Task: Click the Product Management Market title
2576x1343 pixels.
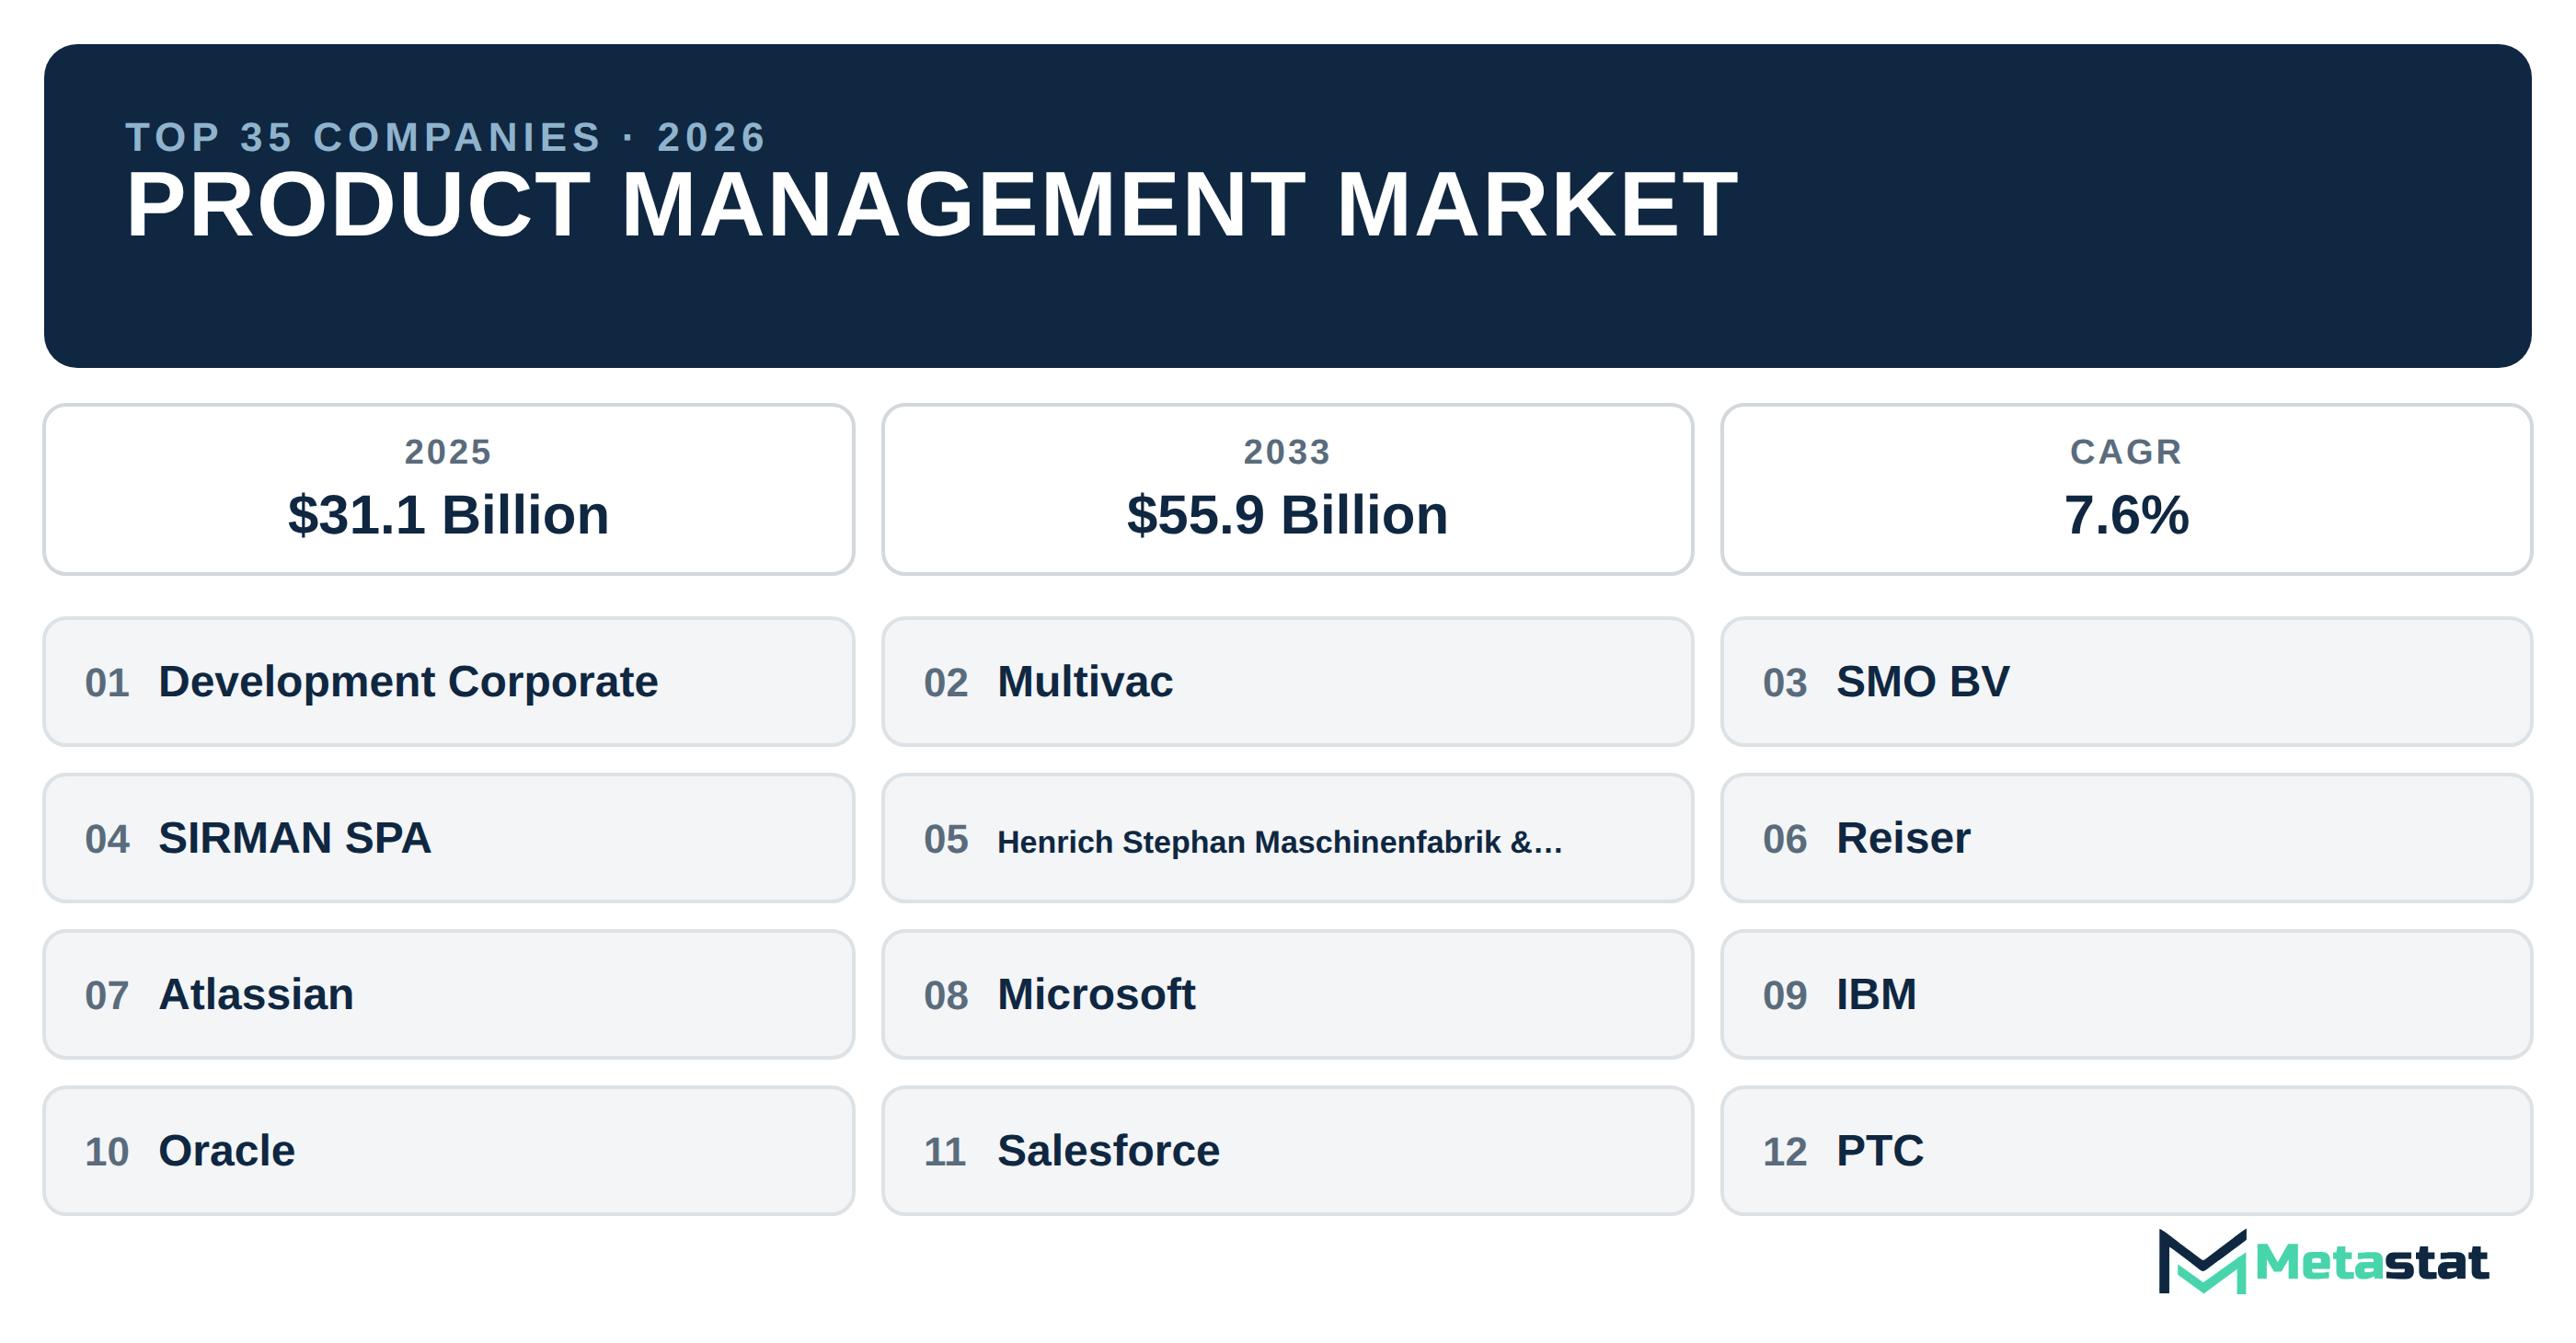Action: [x=931, y=205]
